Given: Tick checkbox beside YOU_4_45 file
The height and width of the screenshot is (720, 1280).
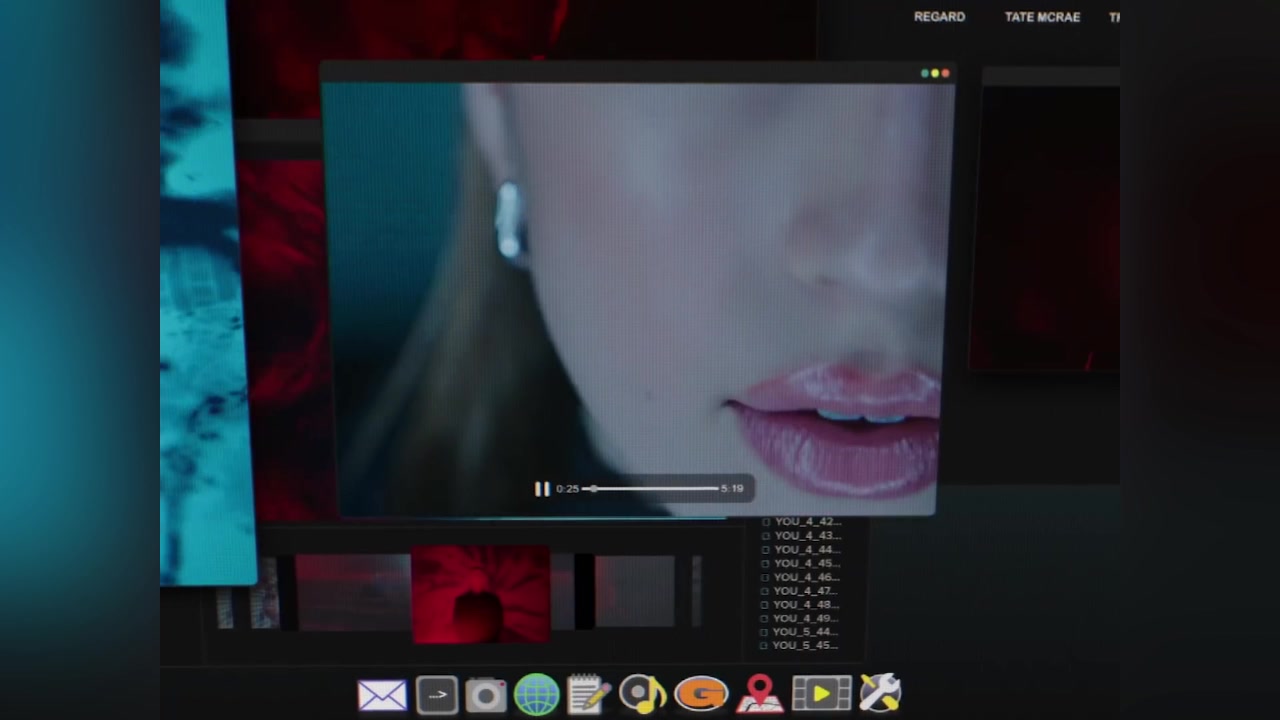Looking at the screenshot, I should coord(766,564).
